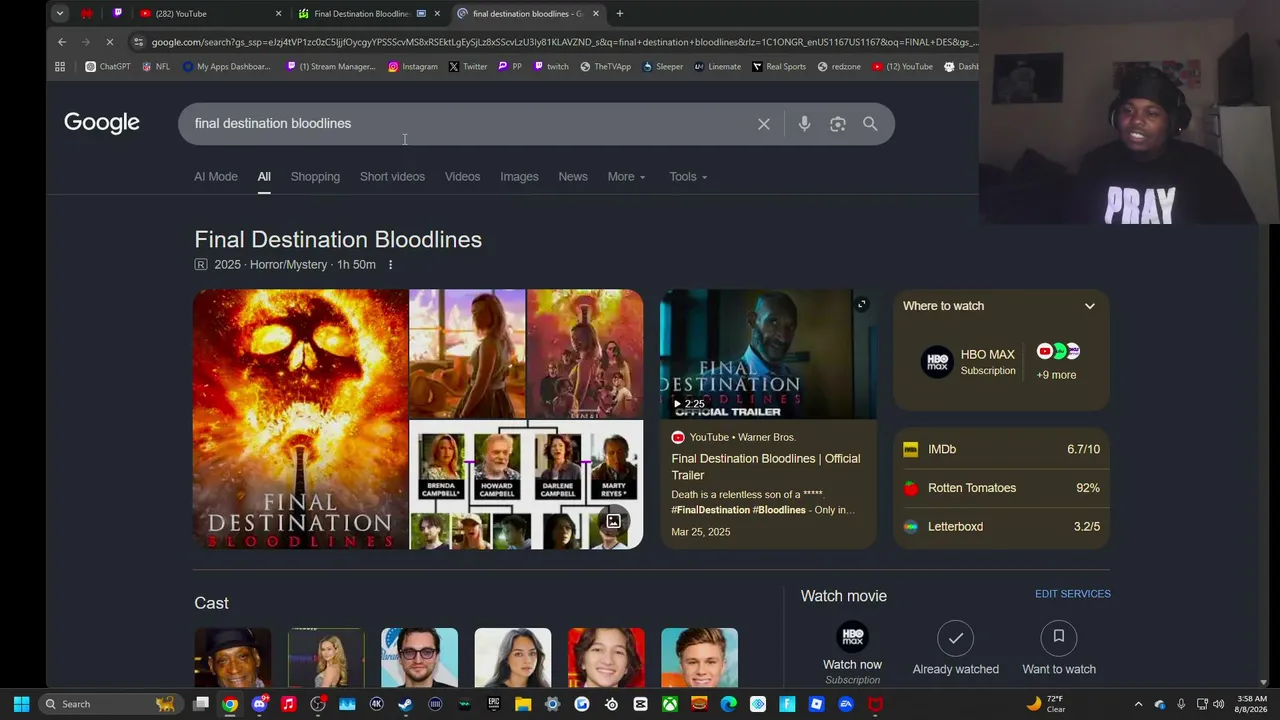
Task: Open Google Lens image search icon
Action: tap(838, 124)
